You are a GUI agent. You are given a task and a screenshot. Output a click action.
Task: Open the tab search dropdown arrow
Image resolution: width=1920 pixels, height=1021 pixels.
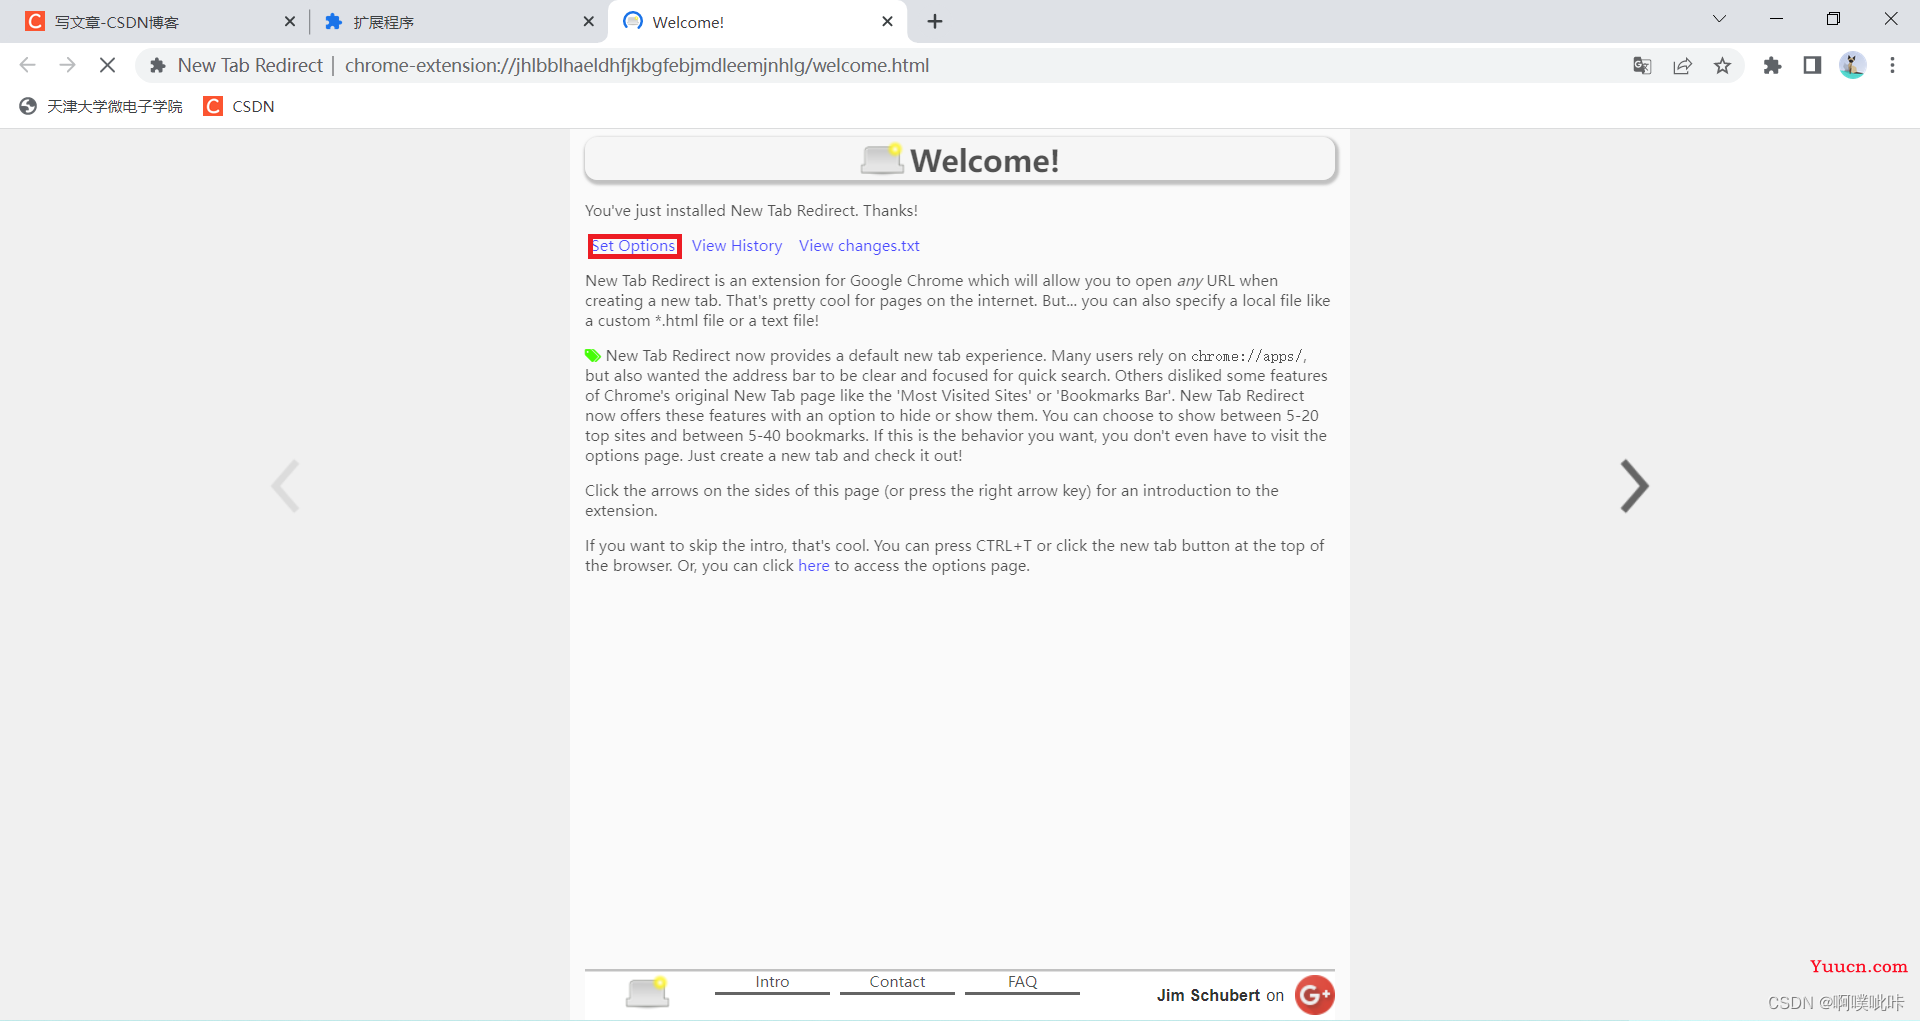pyautogui.click(x=1719, y=19)
